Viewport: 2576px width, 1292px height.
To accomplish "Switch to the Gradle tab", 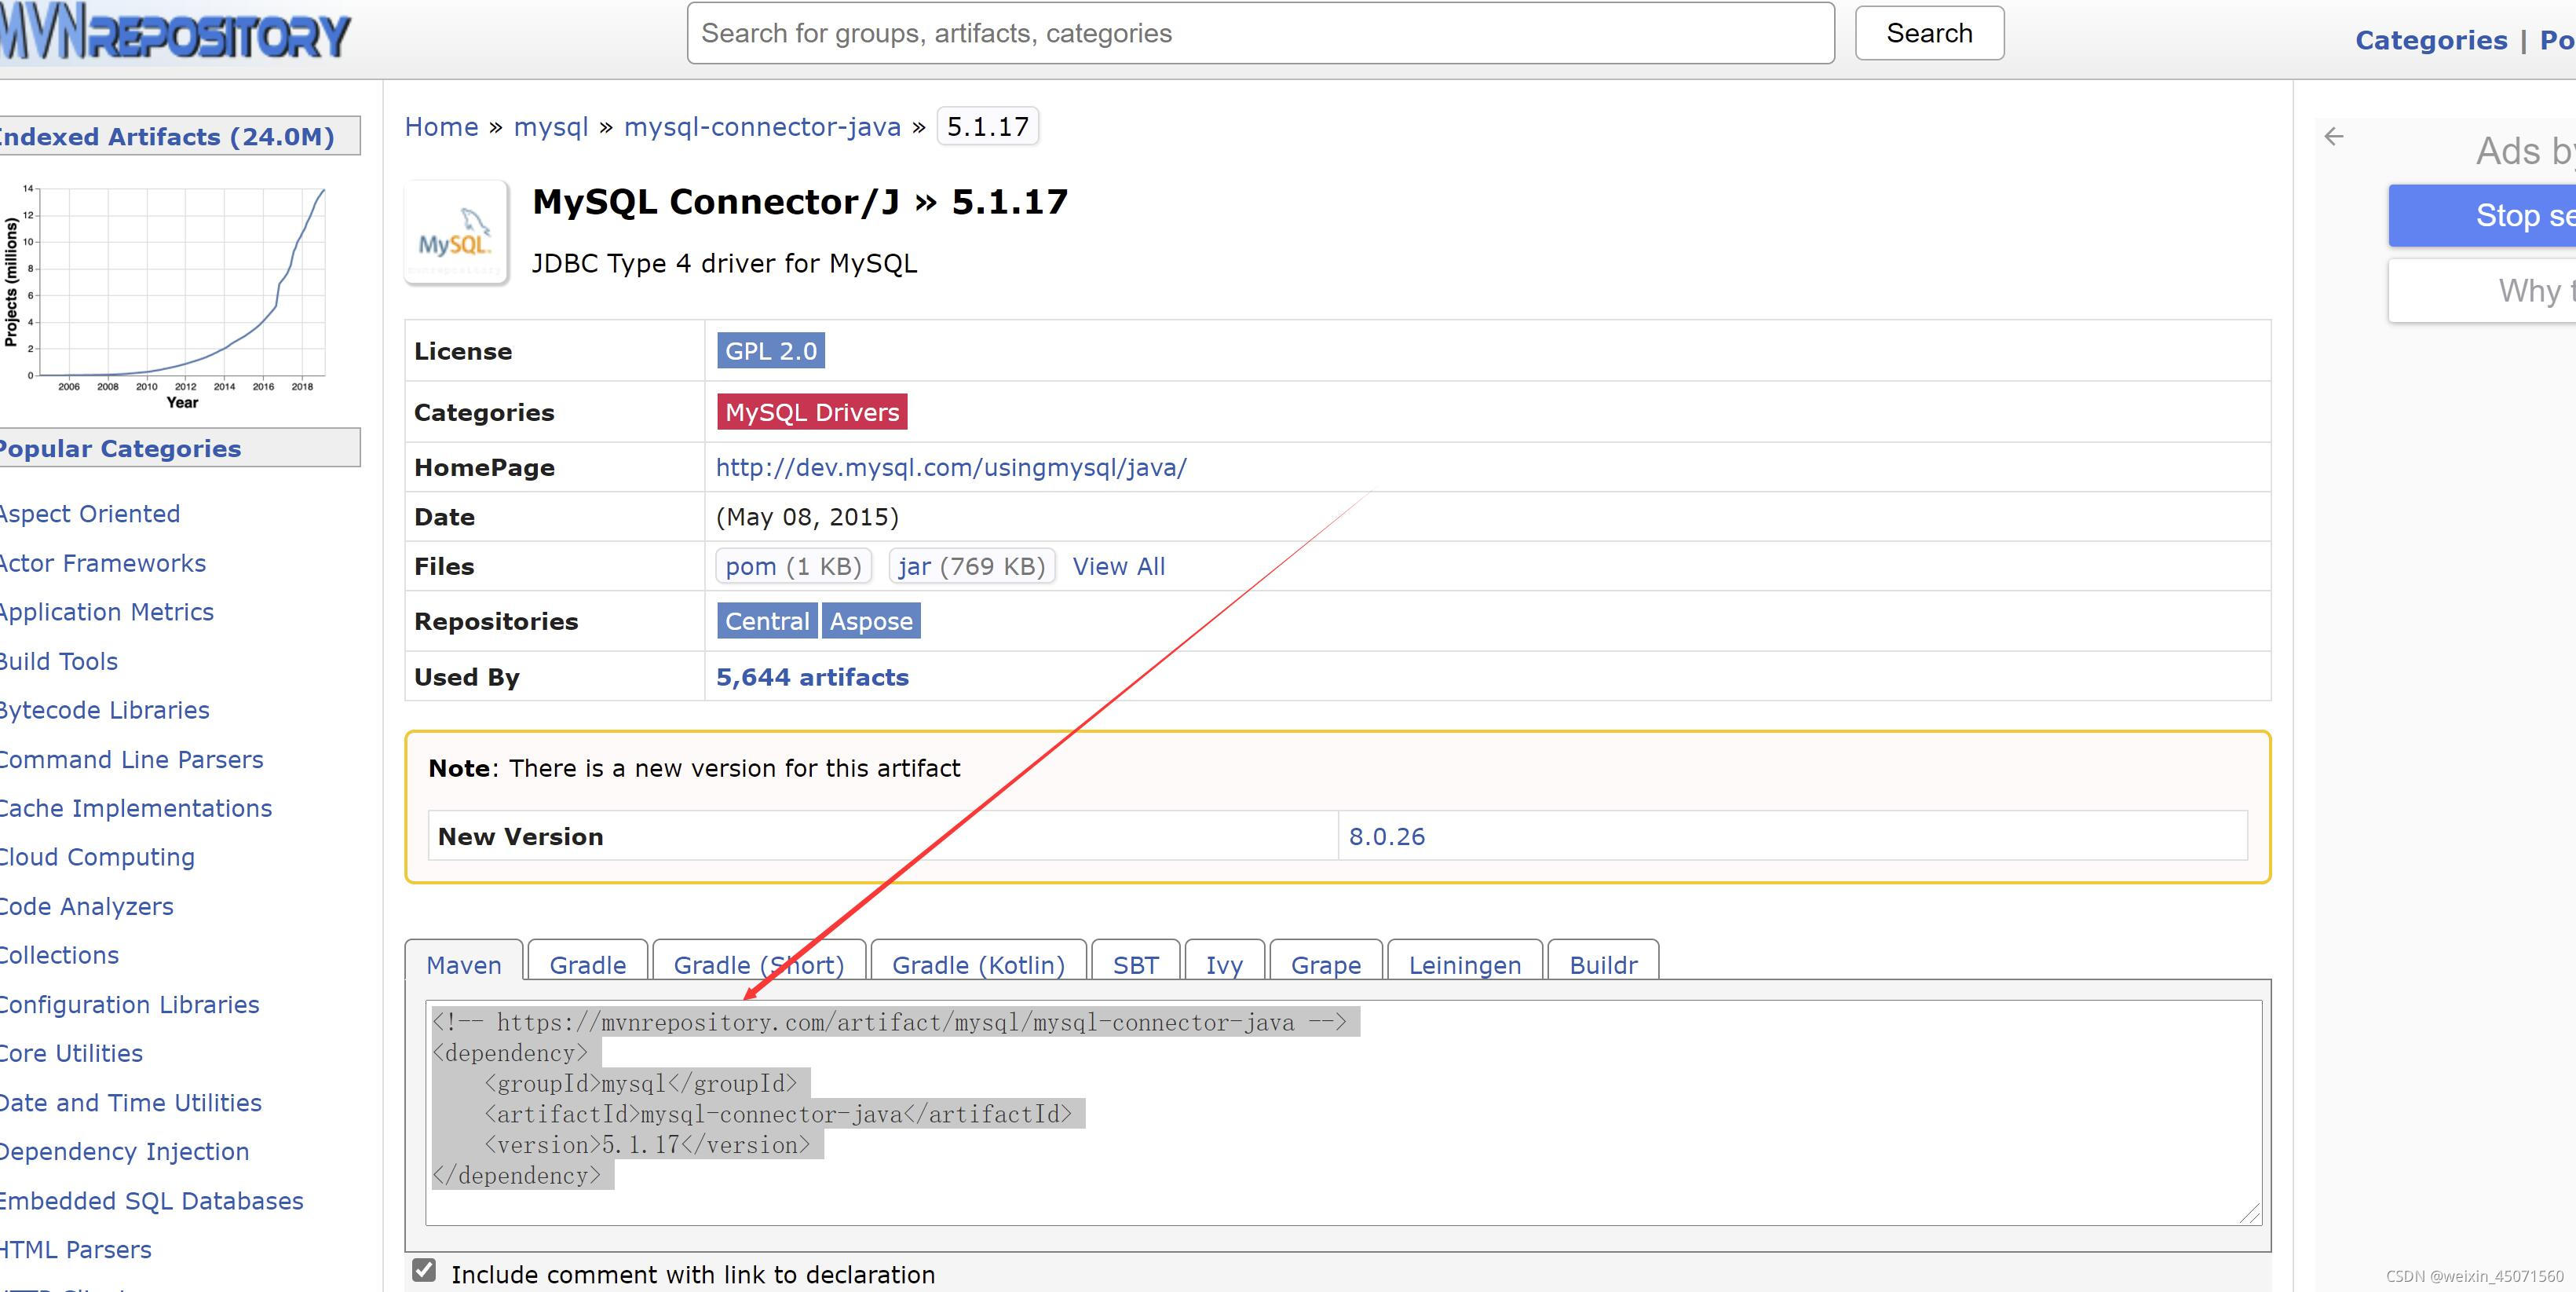I will tap(588, 964).
